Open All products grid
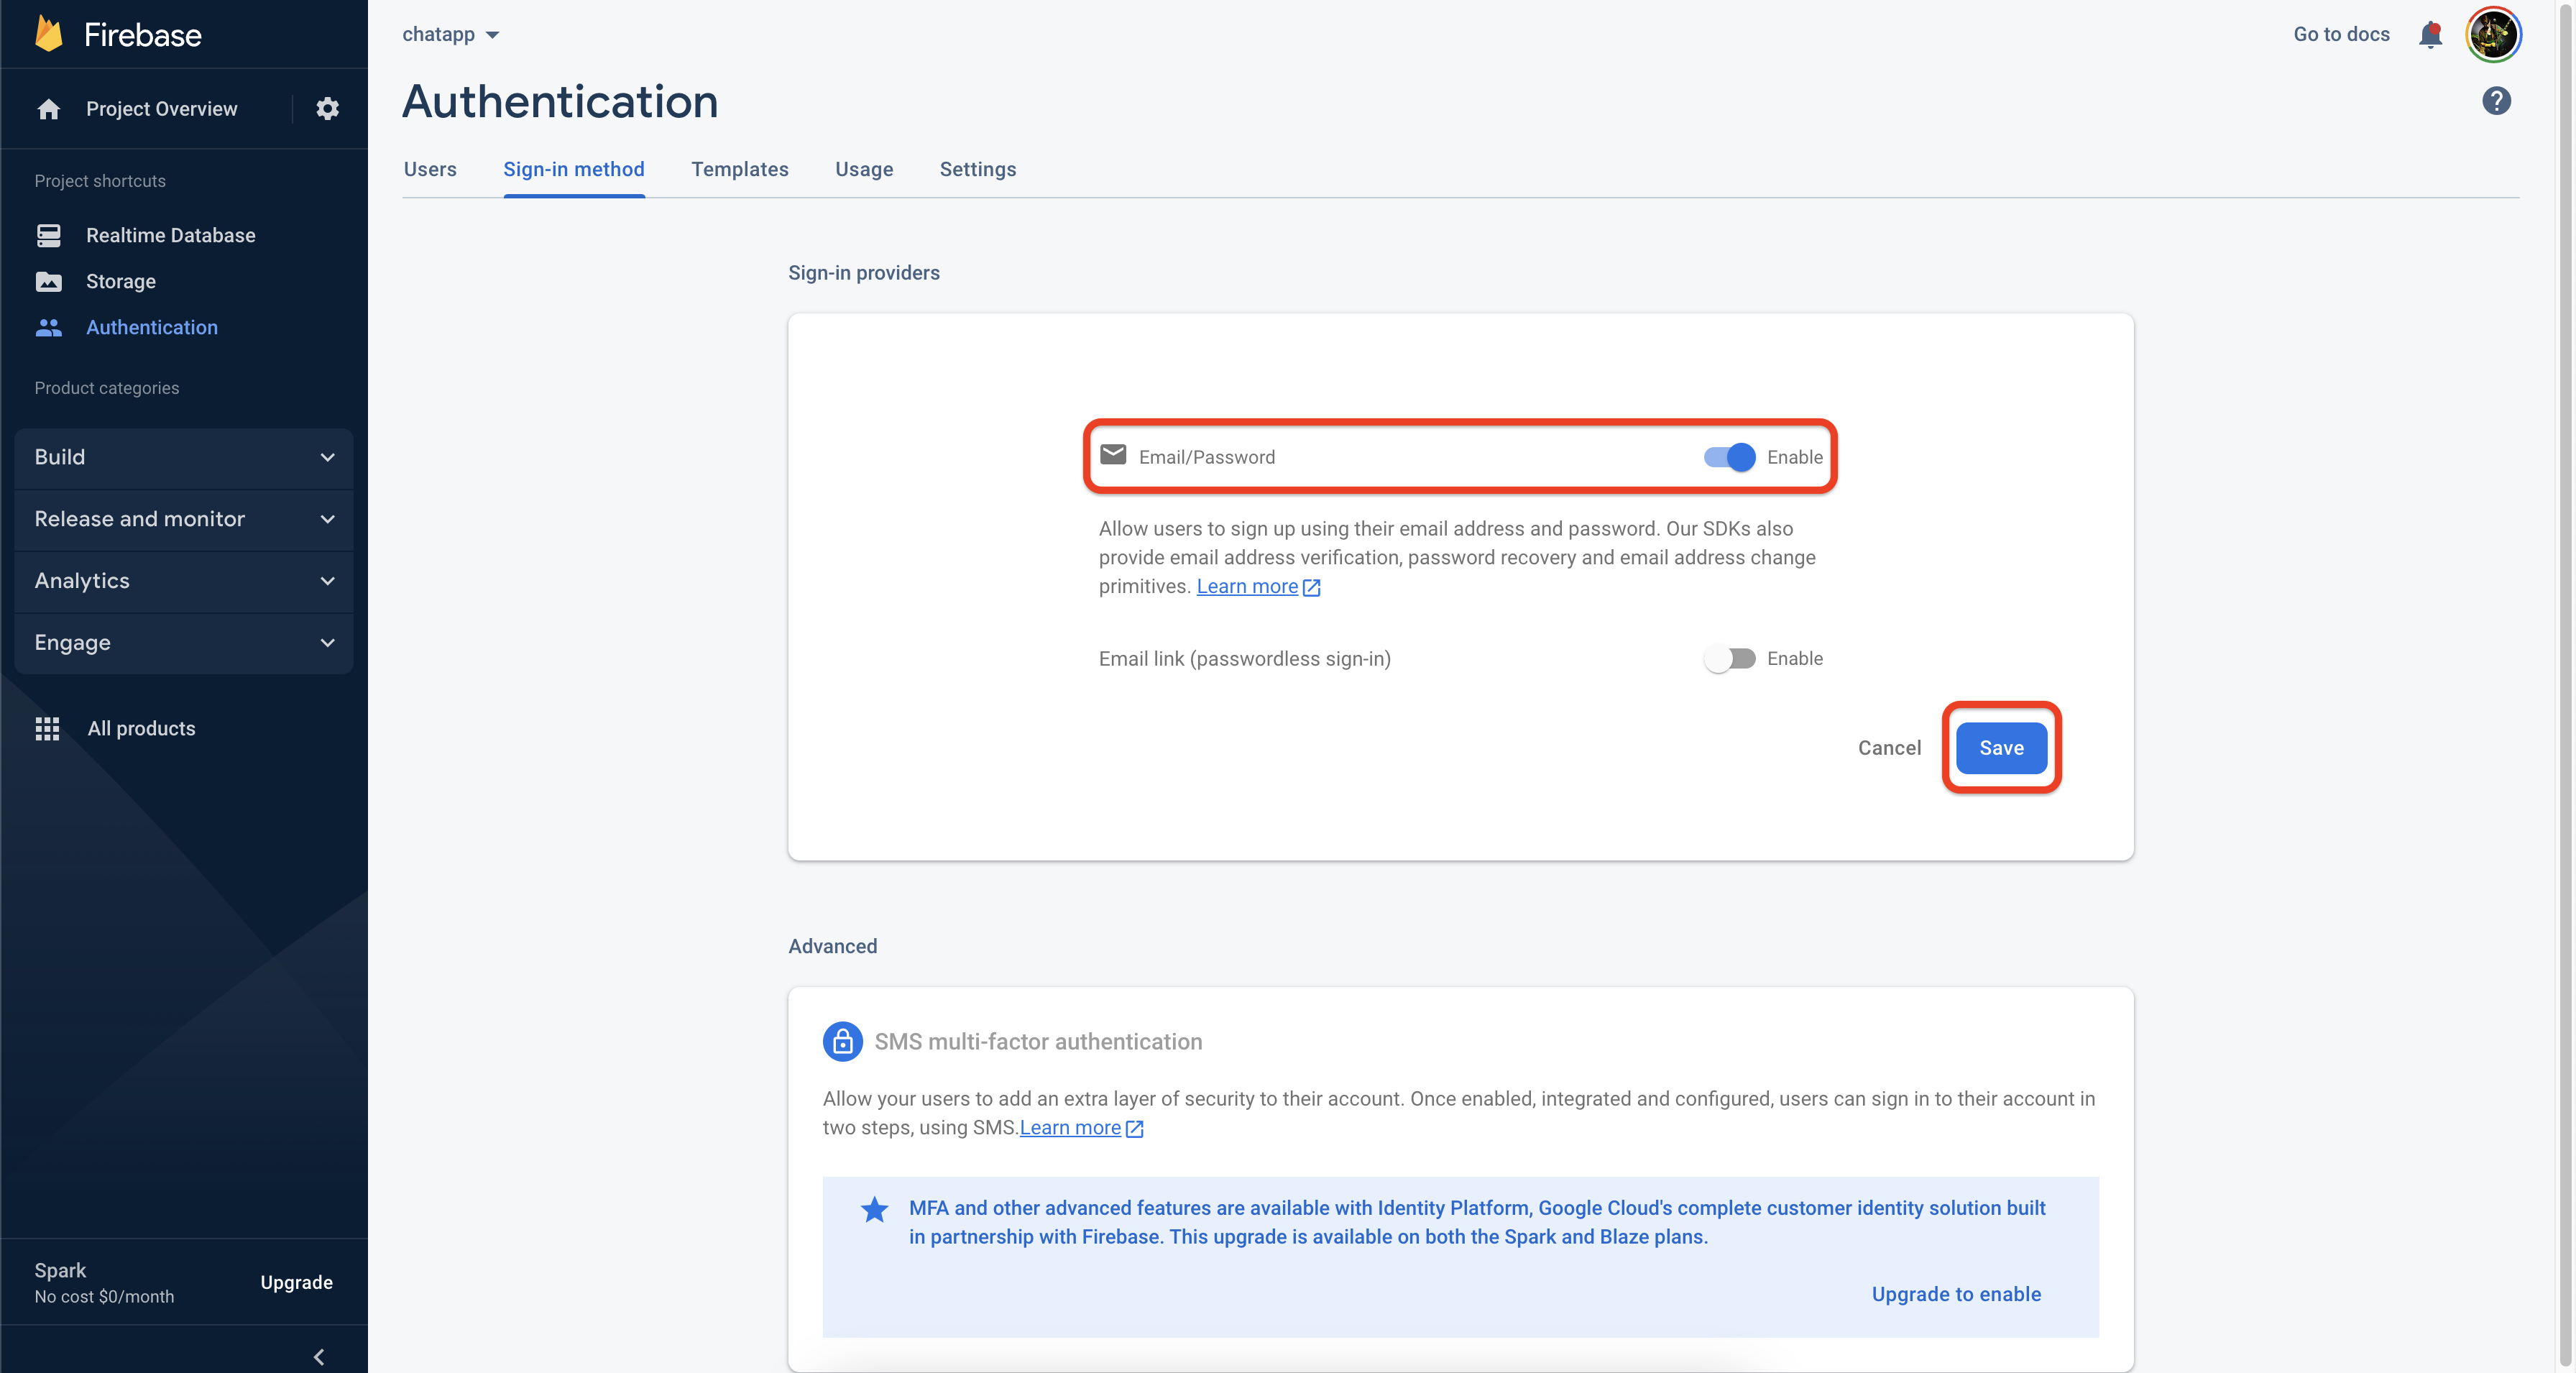Image resolution: width=2576 pixels, height=1373 pixels. [x=141, y=728]
